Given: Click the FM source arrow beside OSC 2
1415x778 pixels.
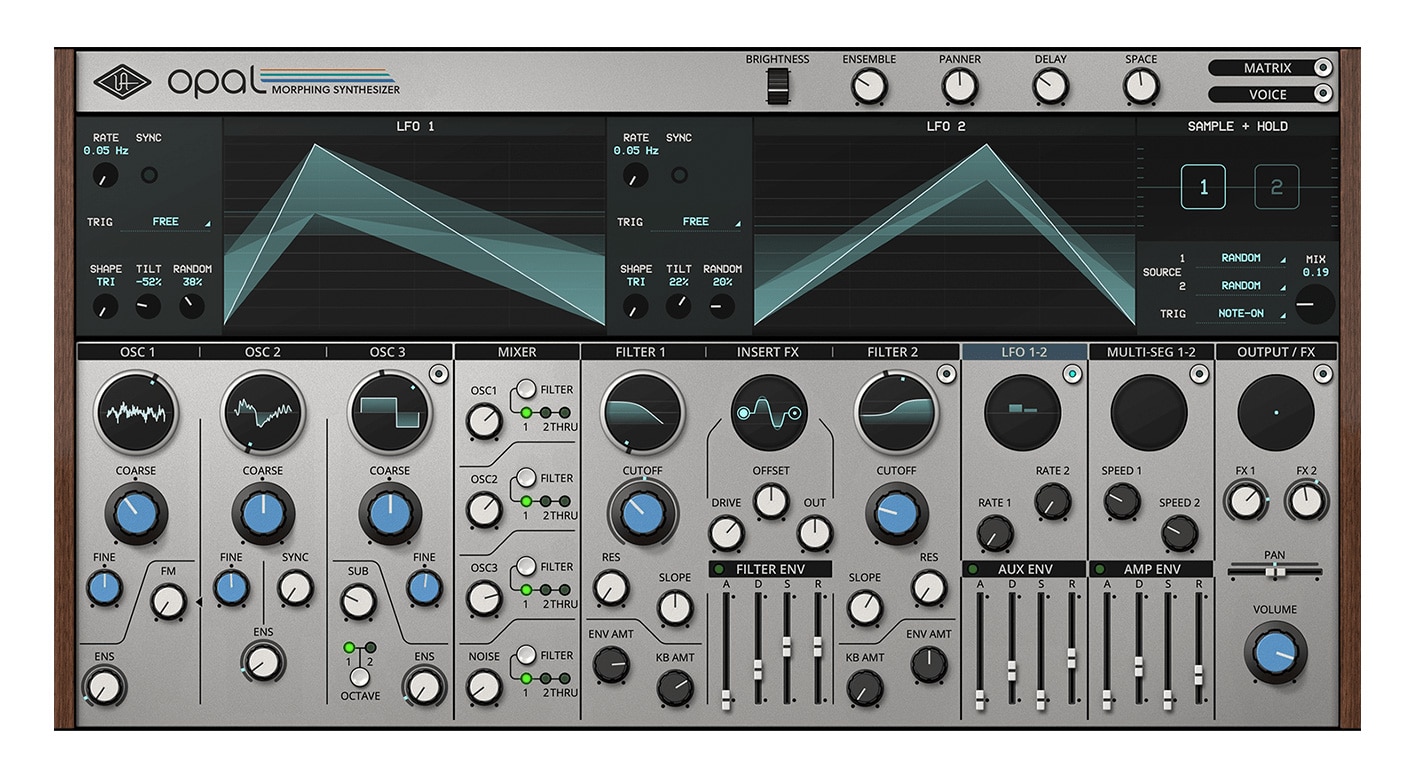Looking at the screenshot, I should (x=198, y=602).
